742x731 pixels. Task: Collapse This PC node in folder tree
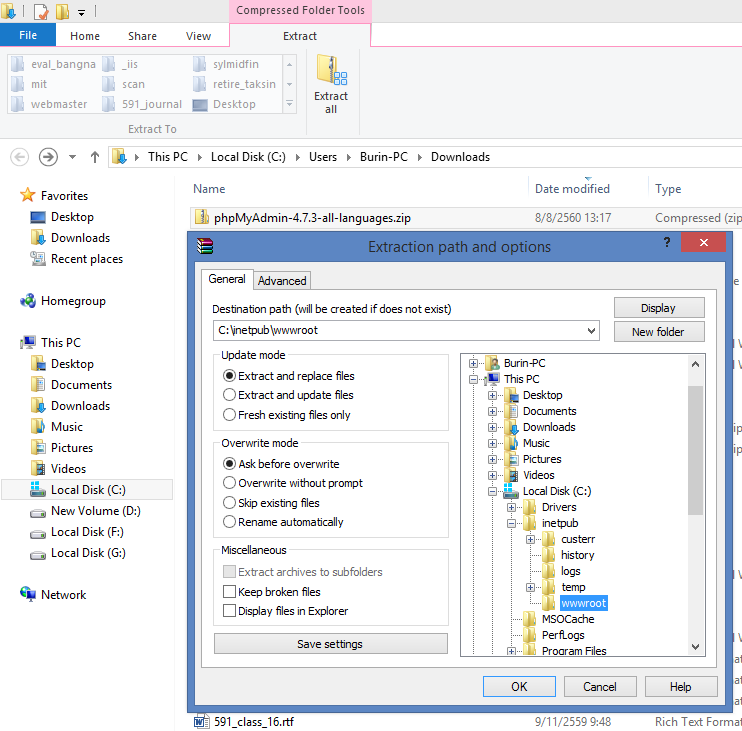point(473,379)
